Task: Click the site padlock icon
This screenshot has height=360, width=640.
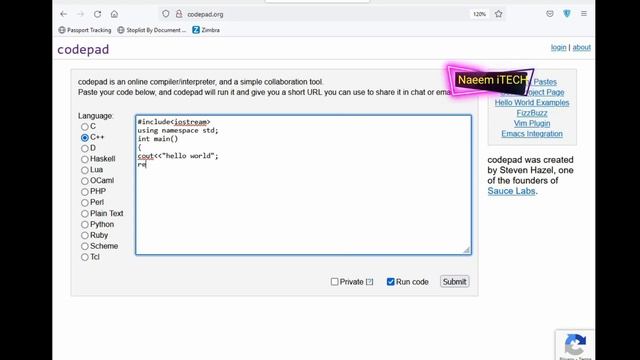Action: click(x=179, y=14)
